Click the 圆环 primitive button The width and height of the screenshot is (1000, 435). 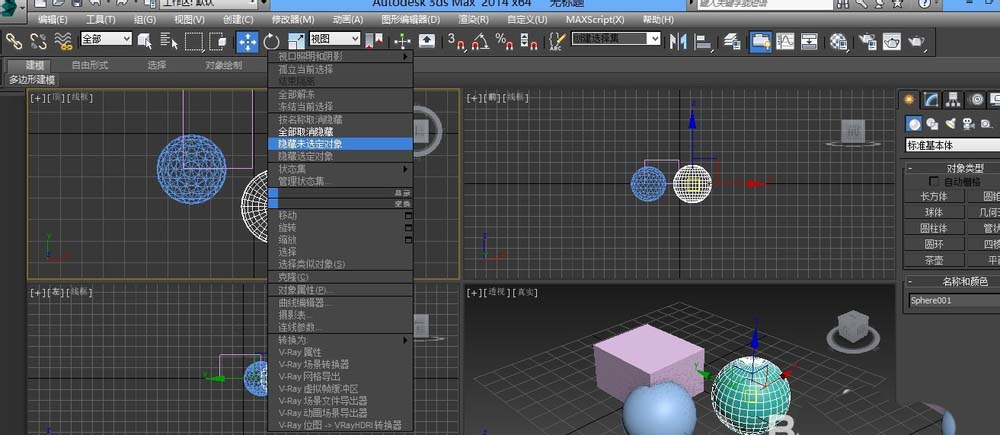[x=935, y=244]
